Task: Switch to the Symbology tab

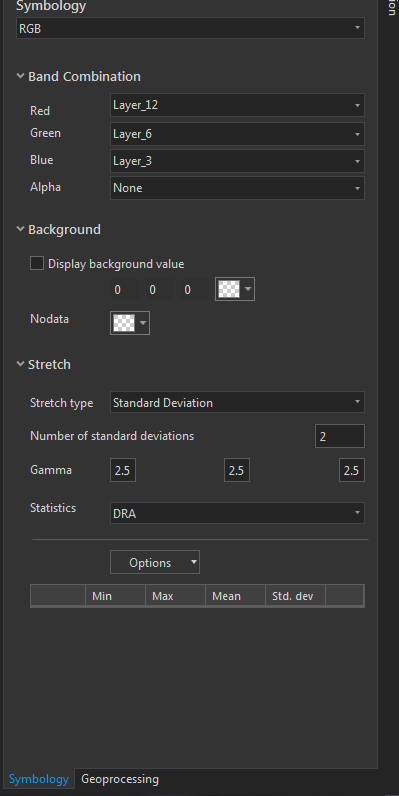Action: tap(39, 779)
